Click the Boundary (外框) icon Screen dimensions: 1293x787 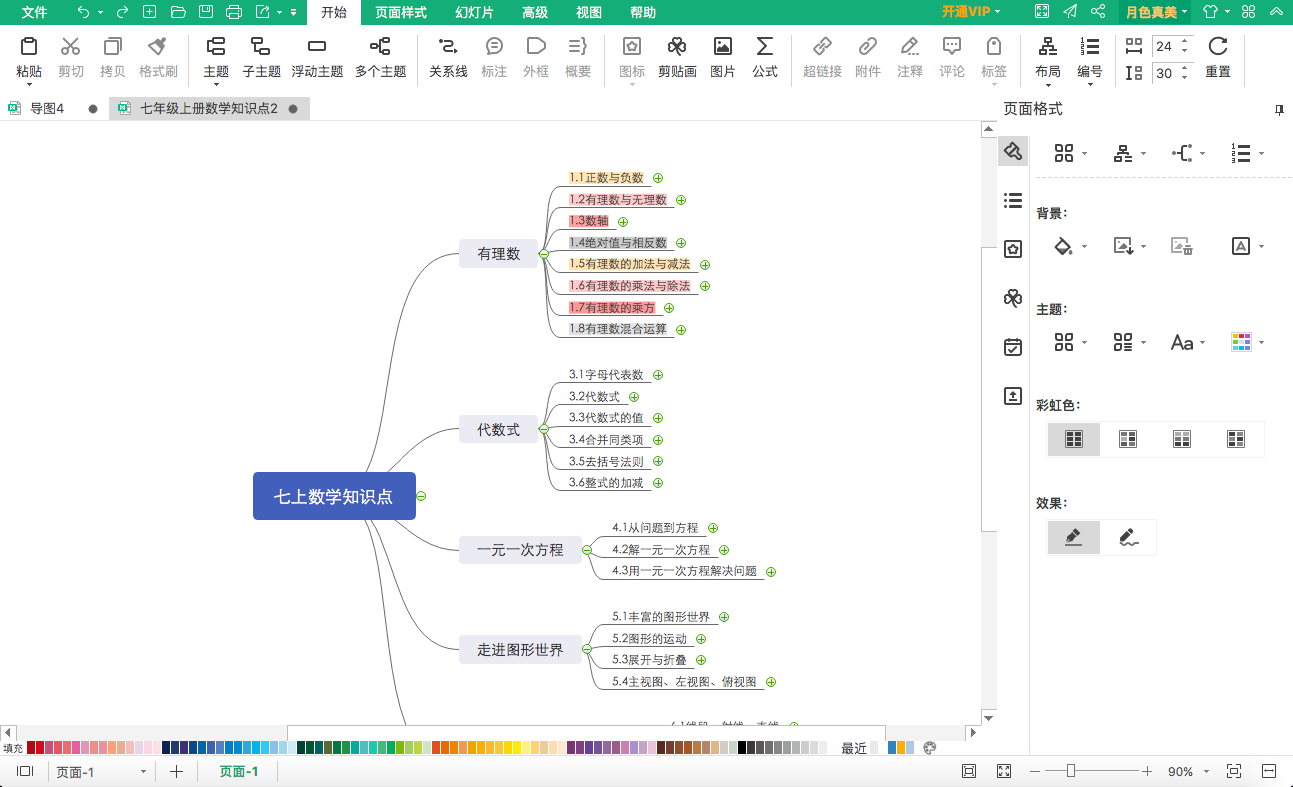[x=536, y=46]
